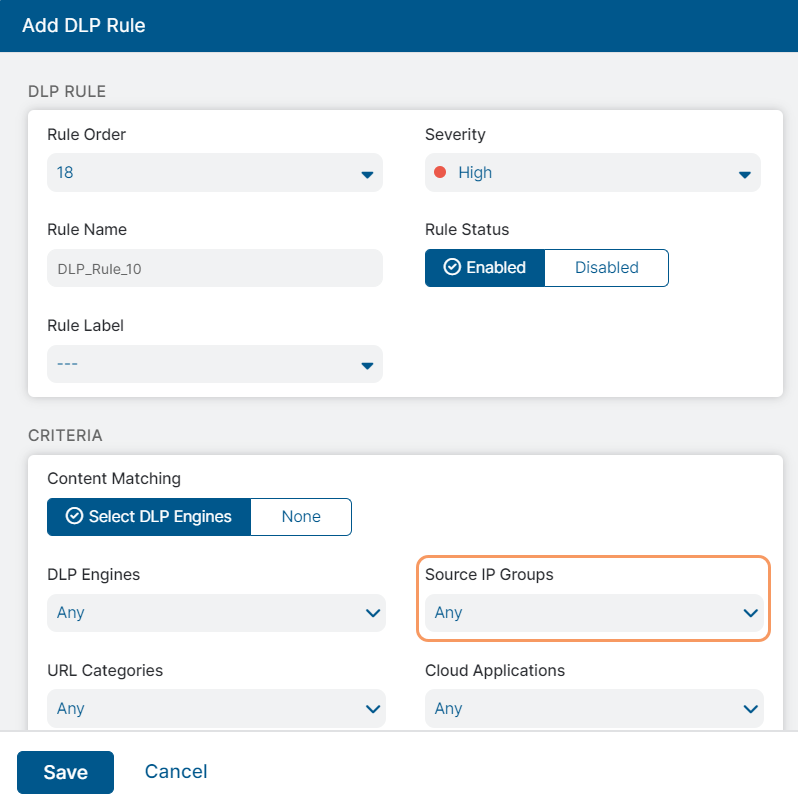The width and height of the screenshot is (798, 807).
Task: Click the Severity dropdown arrow icon
Action: click(x=744, y=175)
